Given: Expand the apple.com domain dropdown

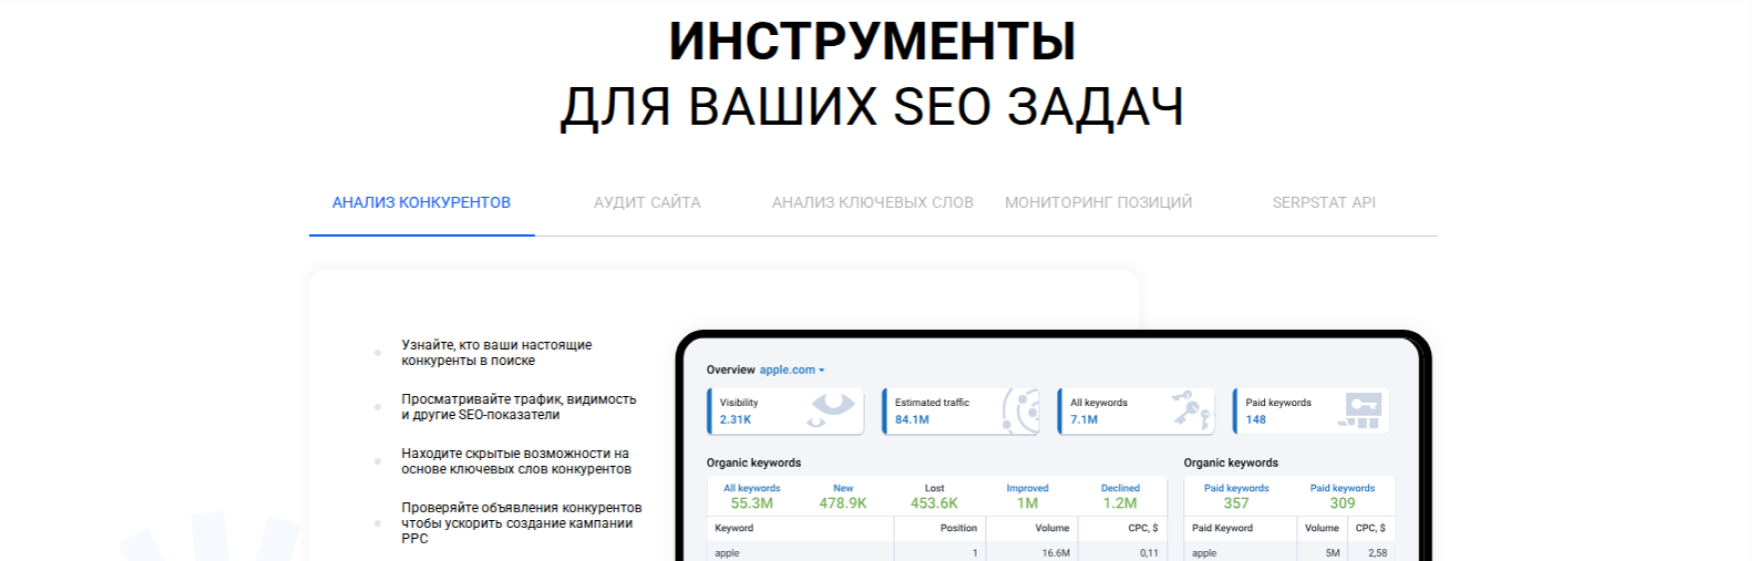Looking at the screenshot, I should point(792,370).
